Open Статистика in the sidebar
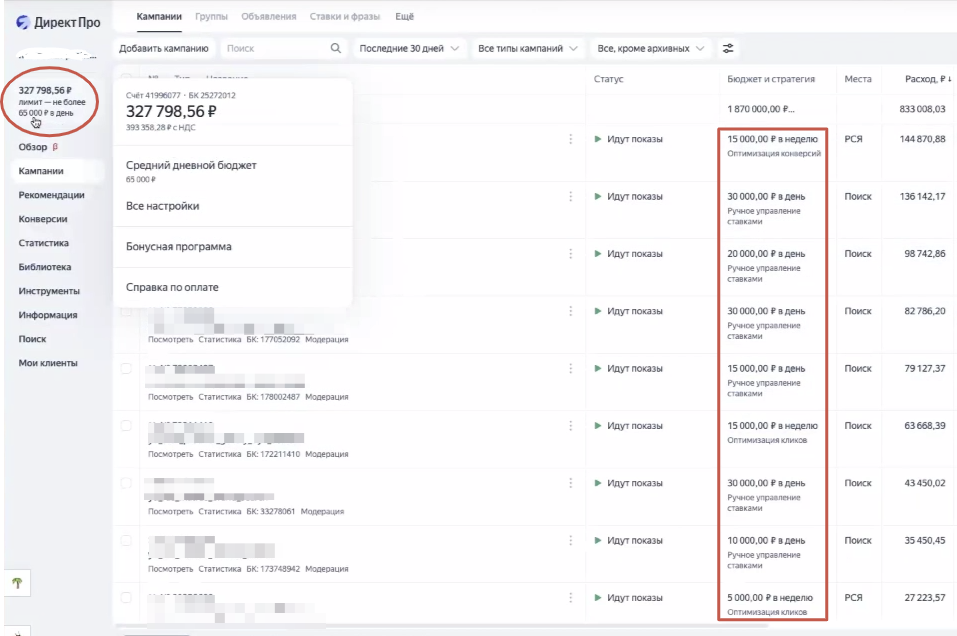The height and width of the screenshot is (636, 957). 43,243
